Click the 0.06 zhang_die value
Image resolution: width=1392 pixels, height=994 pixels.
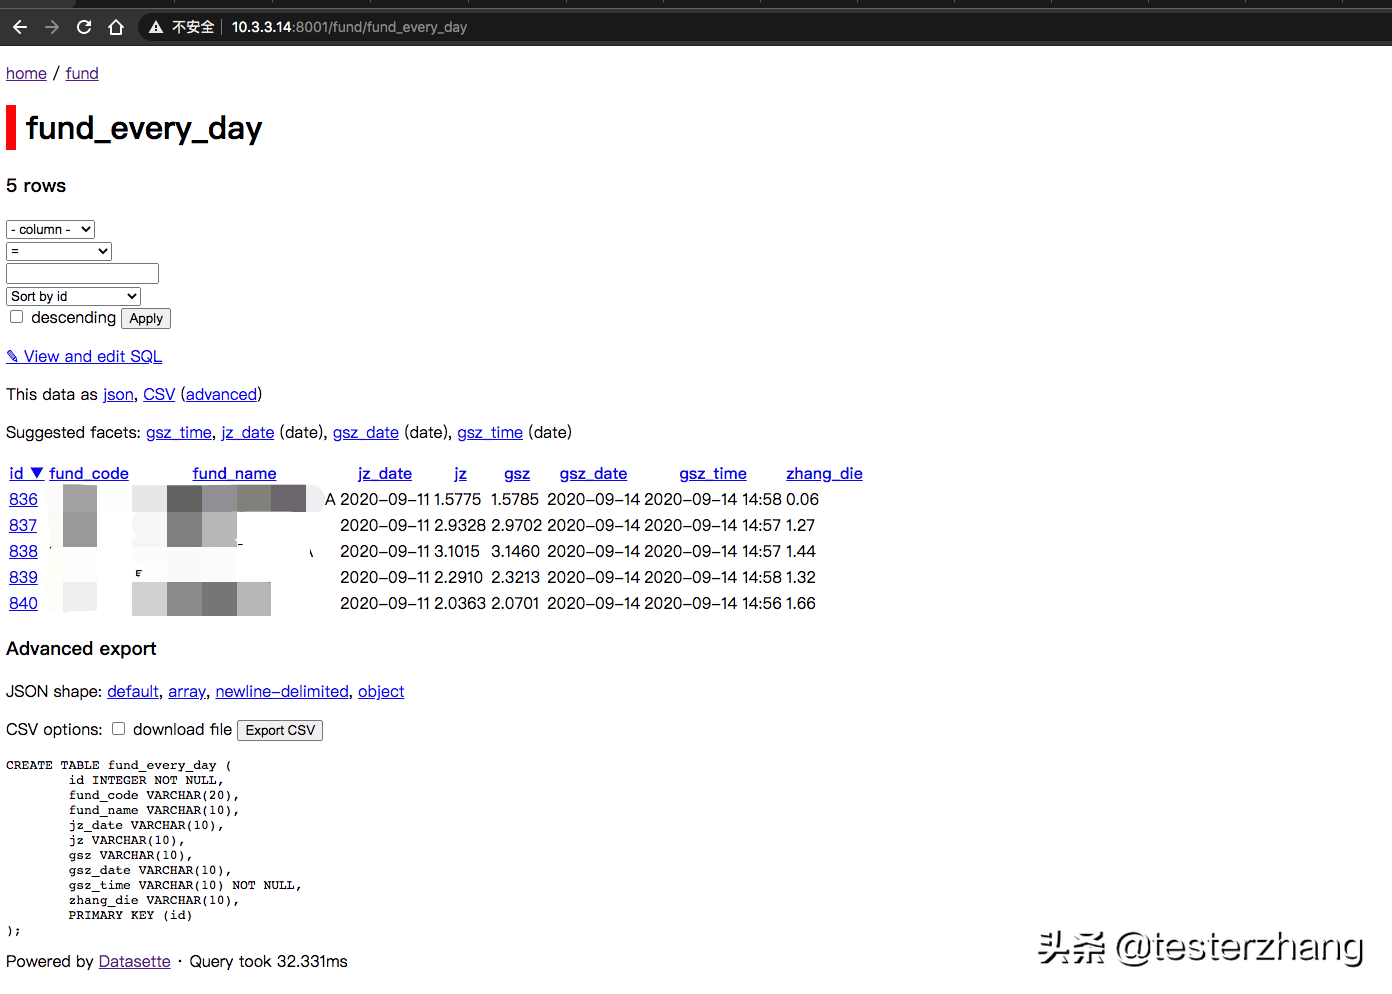click(803, 499)
